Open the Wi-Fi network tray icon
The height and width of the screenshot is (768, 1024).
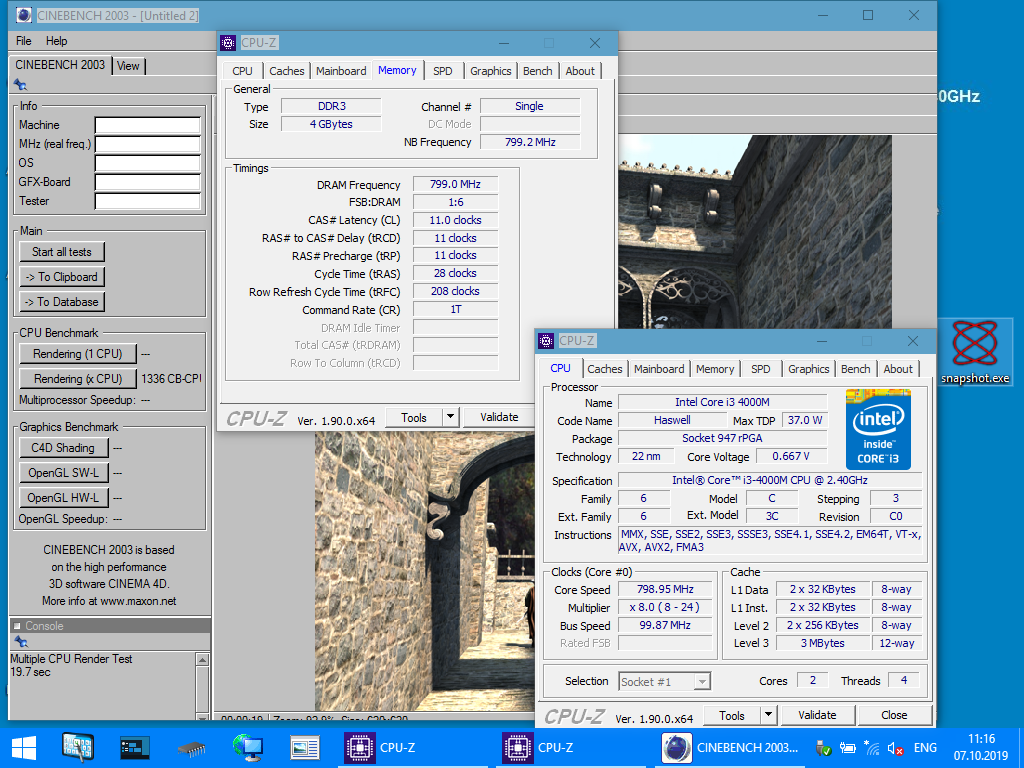tap(871, 748)
